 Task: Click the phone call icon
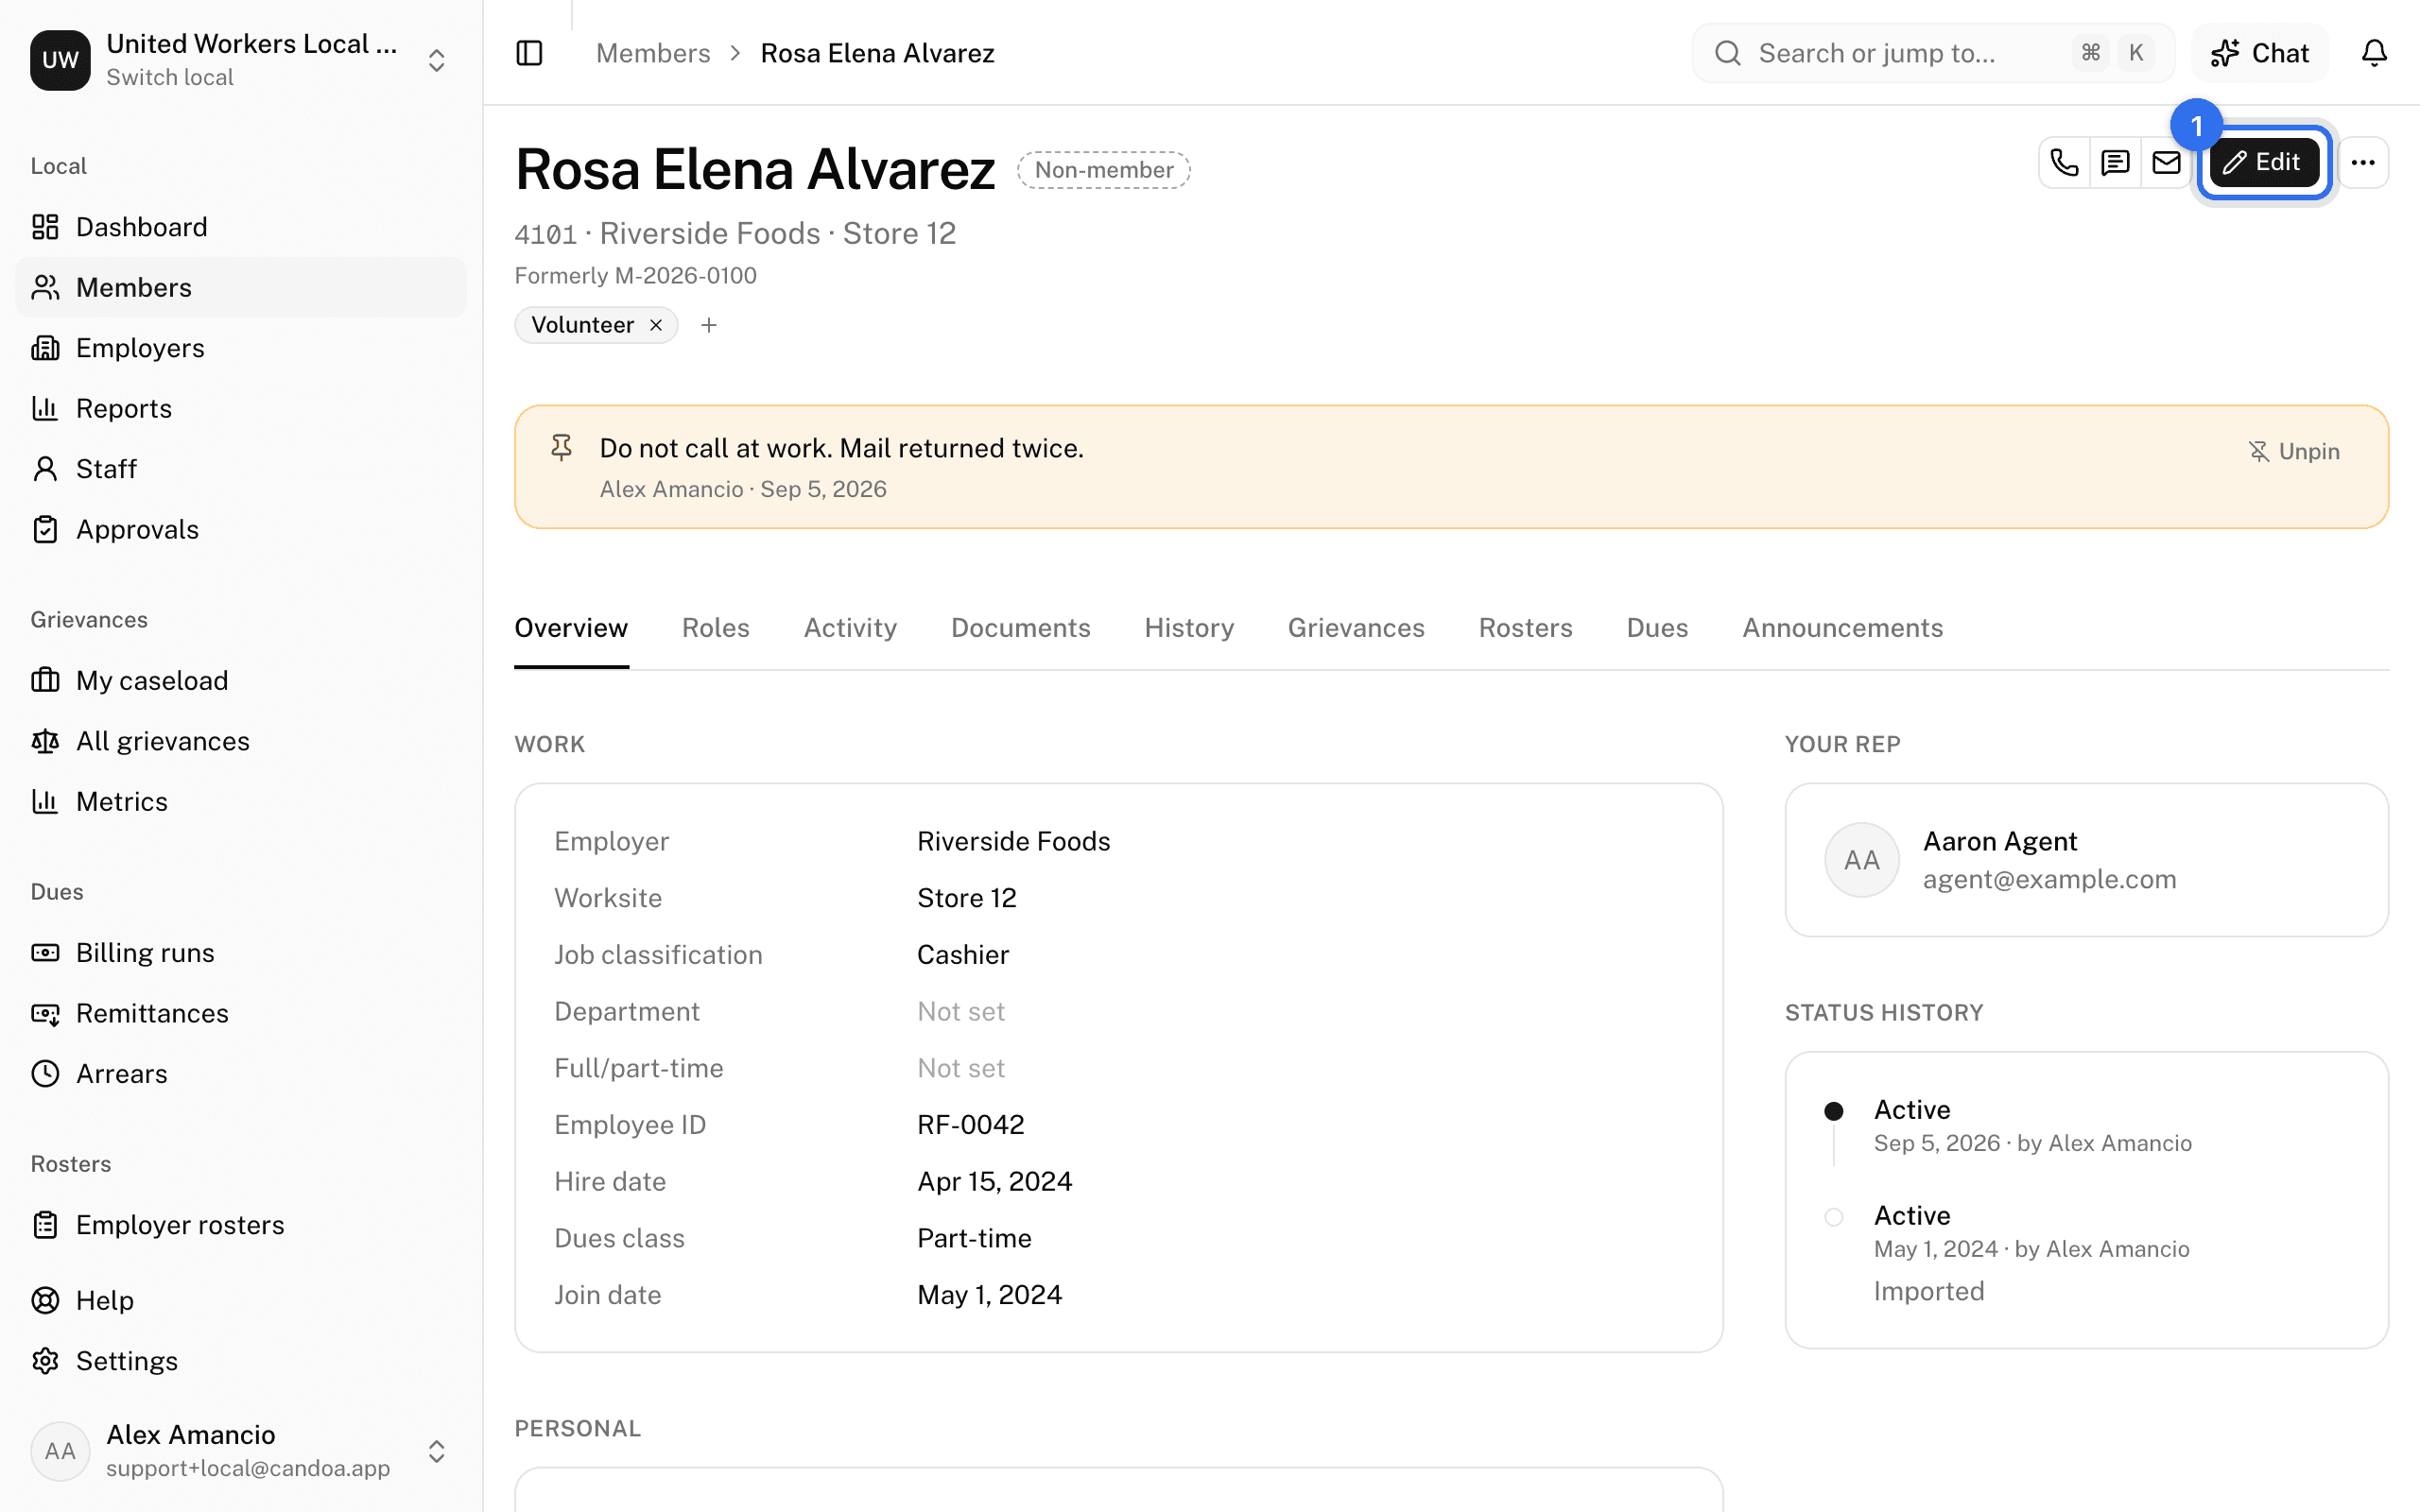2064,162
